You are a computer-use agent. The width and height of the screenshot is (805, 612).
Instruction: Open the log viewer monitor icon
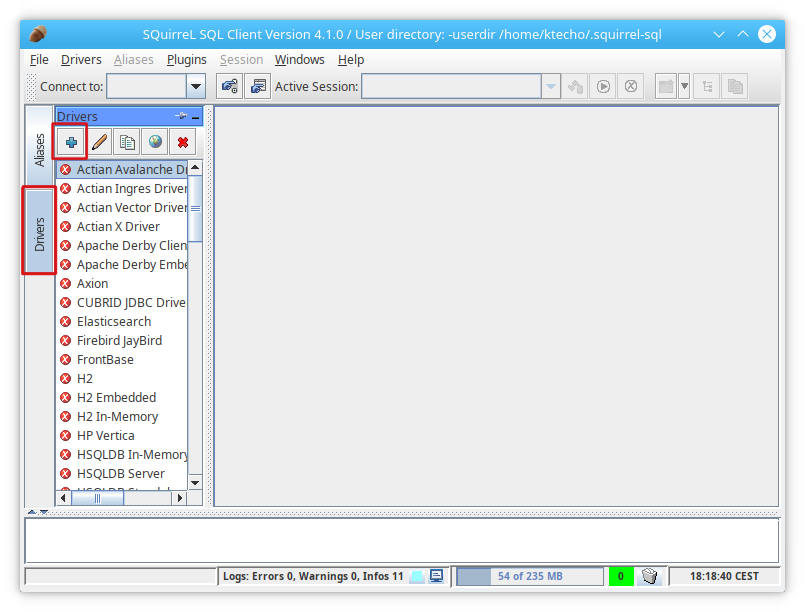(x=436, y=576)
